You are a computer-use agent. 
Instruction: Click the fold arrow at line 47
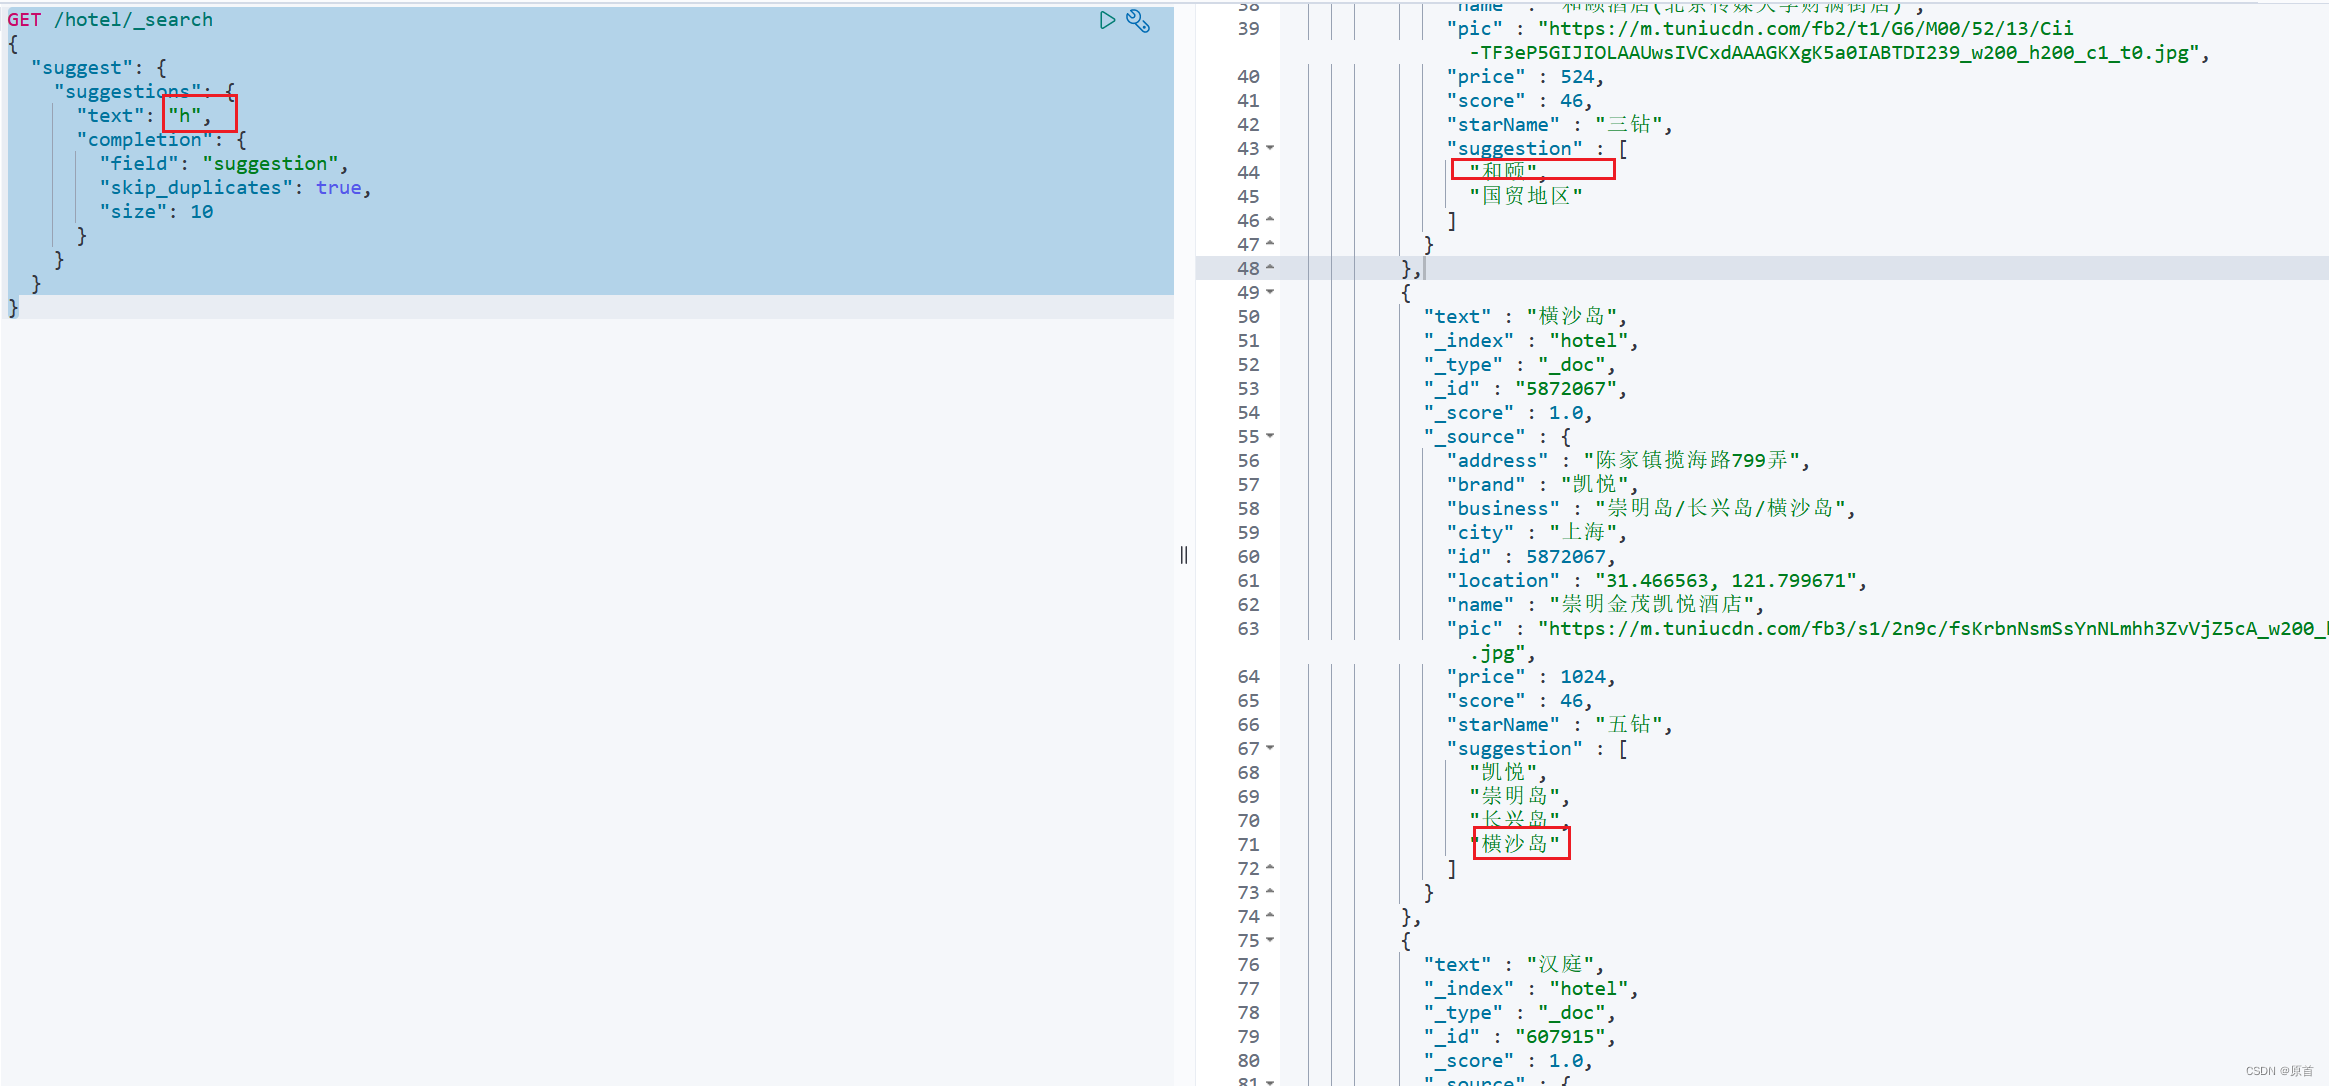pos(1270,244)
